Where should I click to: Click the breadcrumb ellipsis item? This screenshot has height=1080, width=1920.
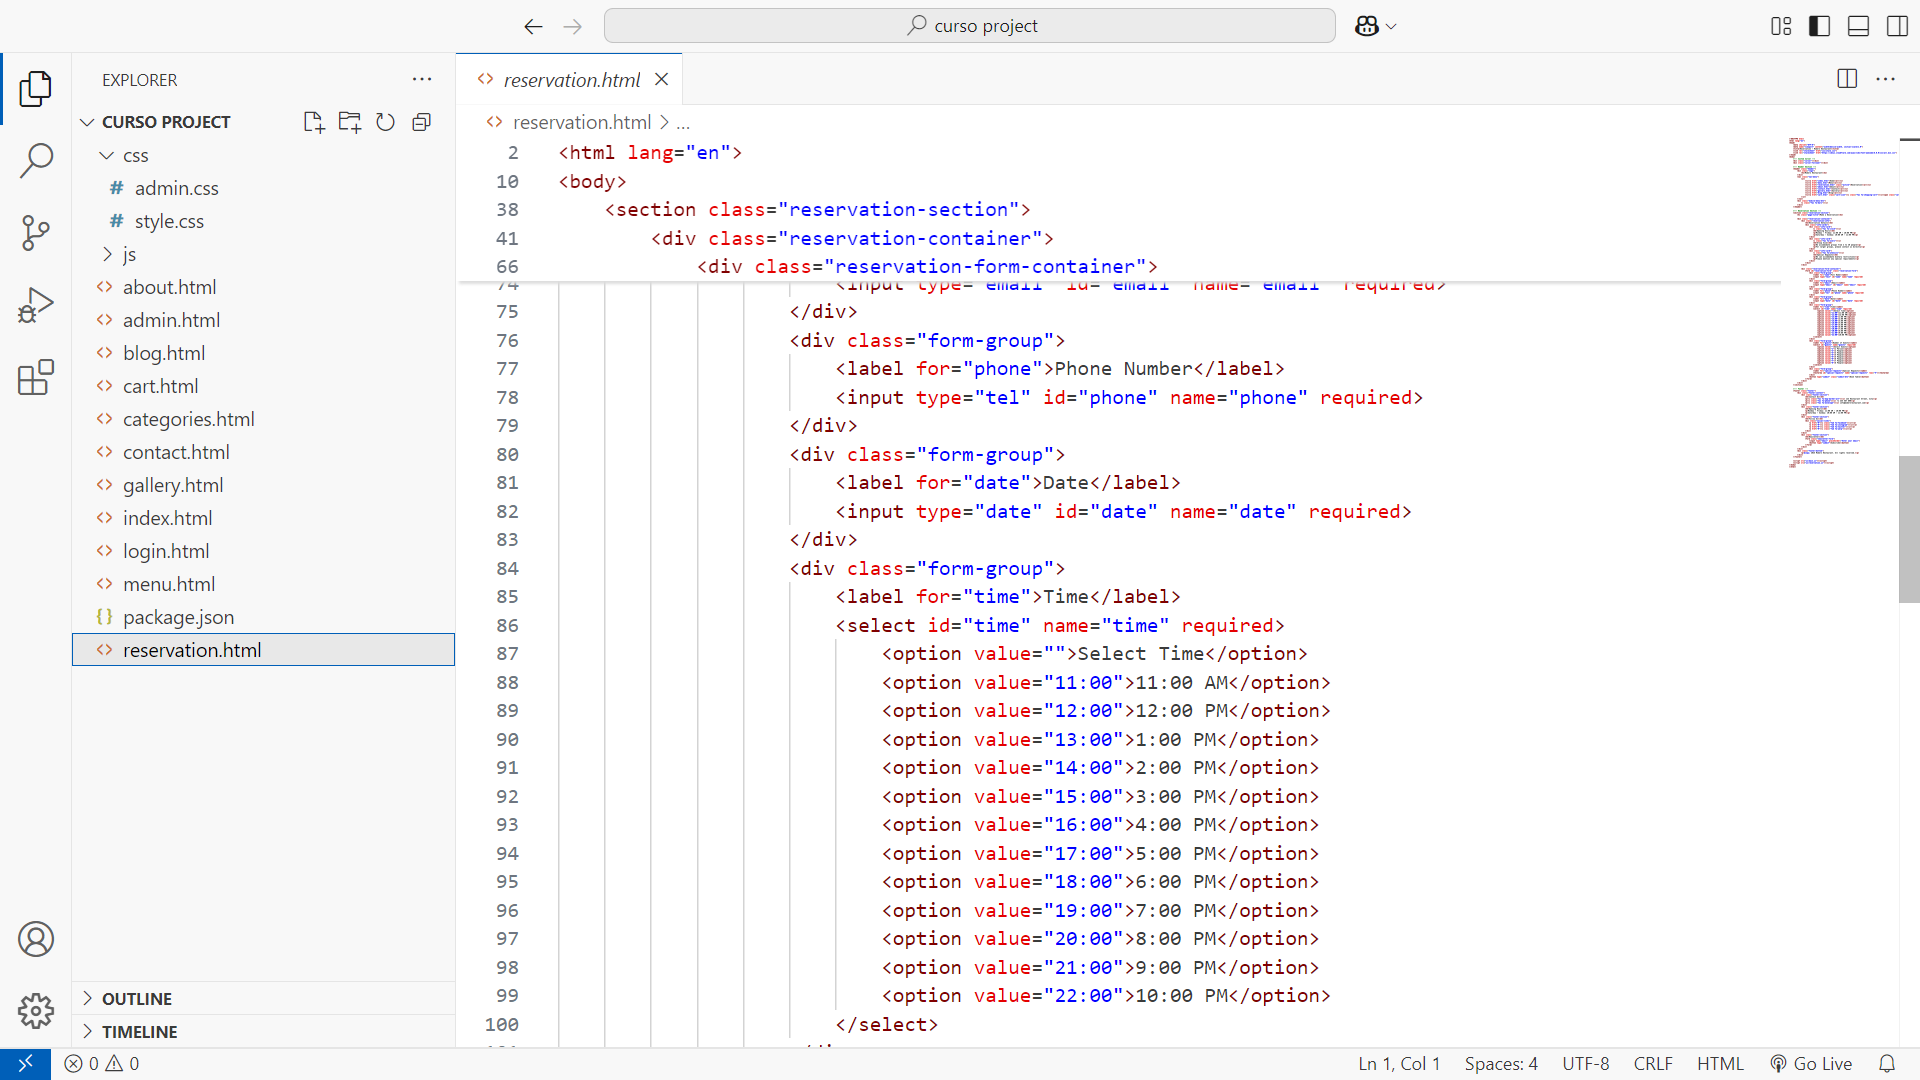(x=683, y=123)
